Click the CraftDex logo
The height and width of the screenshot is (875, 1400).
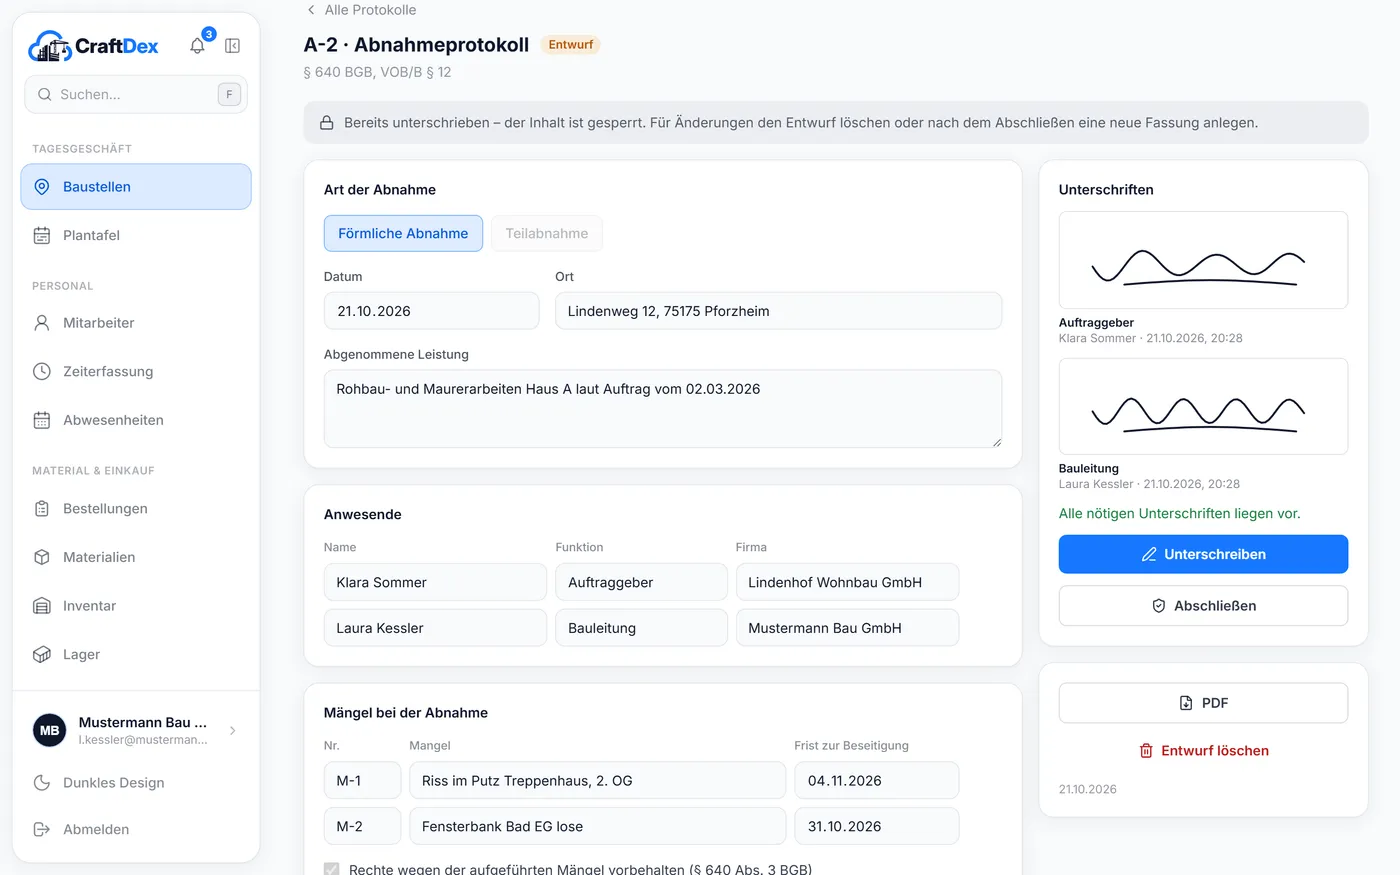93,46
